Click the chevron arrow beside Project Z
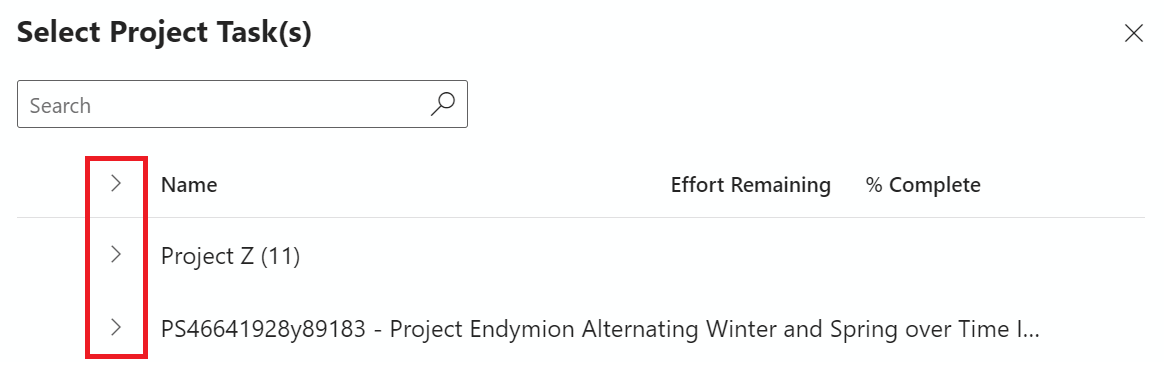1164x381 pixels. [x=116, y=255]
